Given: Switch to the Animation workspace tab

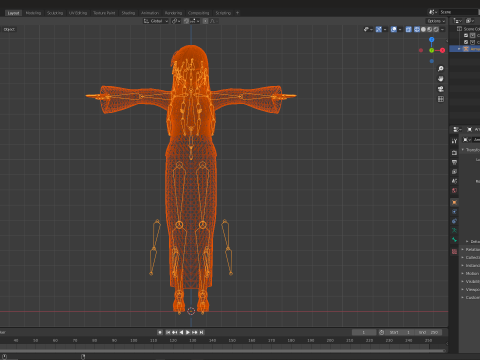Looking at the screenshot, I should pos(150,13).
